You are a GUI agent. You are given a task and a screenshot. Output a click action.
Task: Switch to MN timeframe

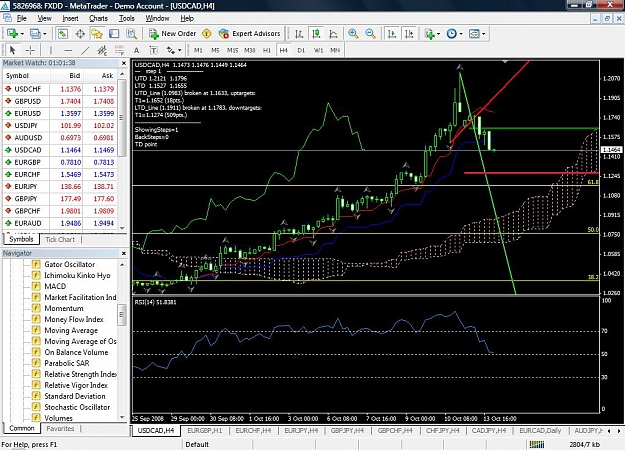click(x=335, y=50)
